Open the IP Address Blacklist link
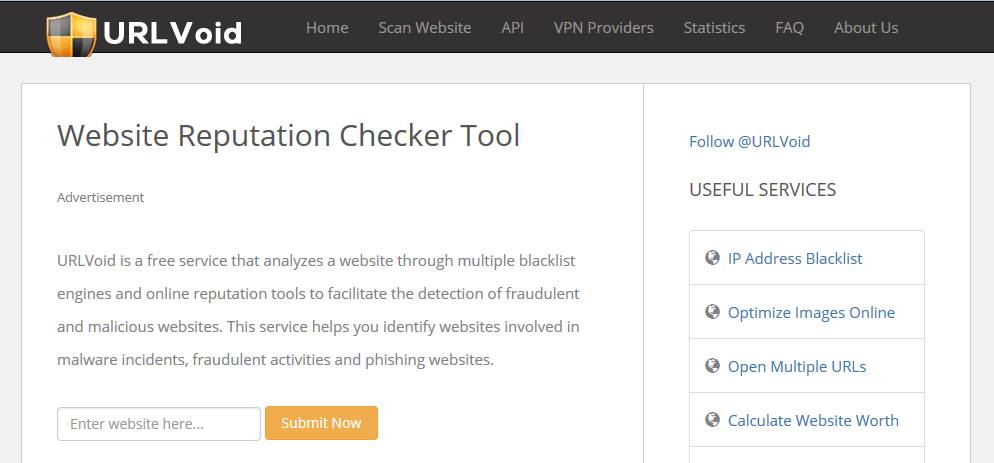Screen dimensions: 994x463 point(795,258)
